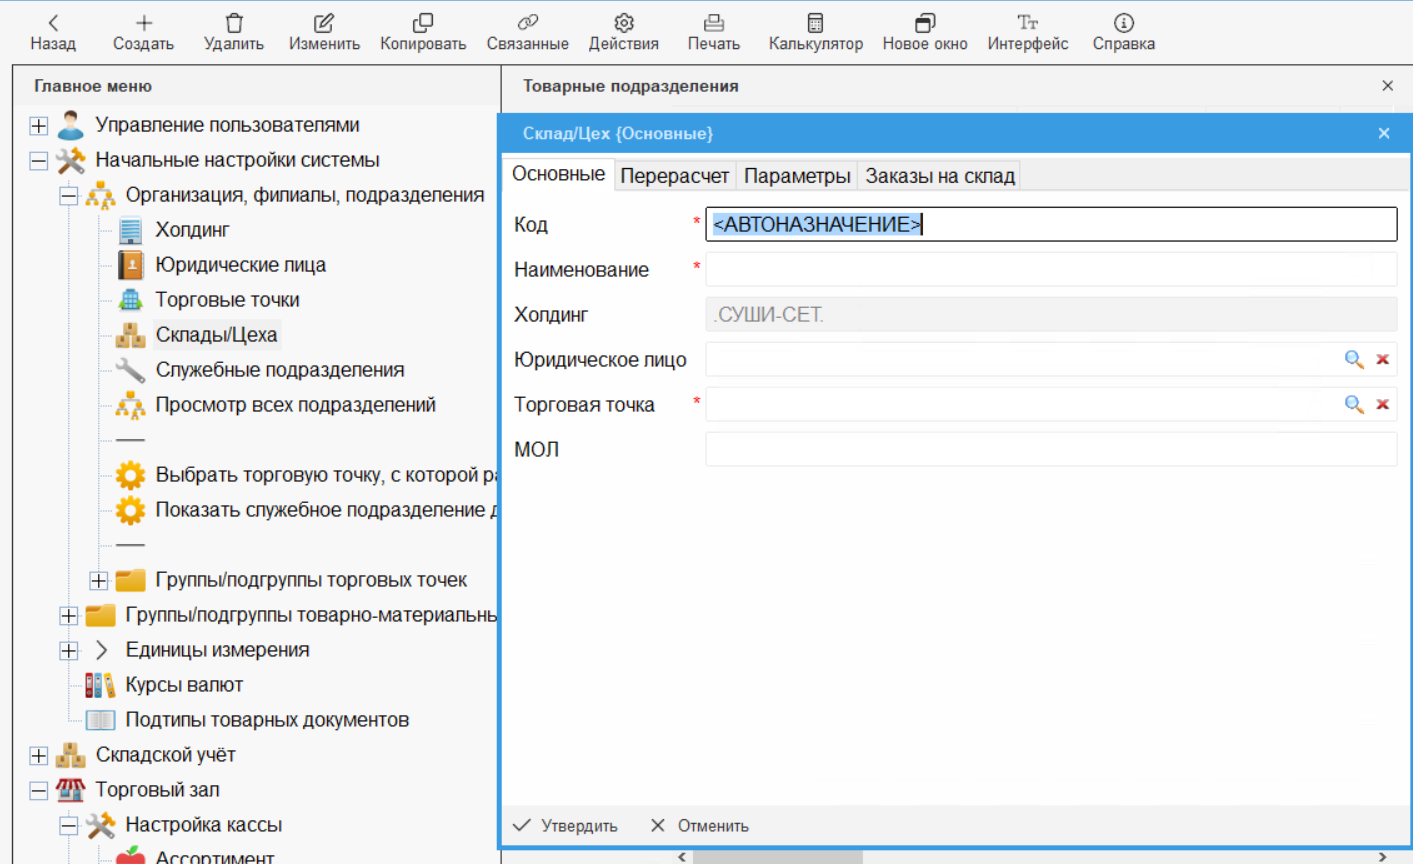
Task: Expand Управление пользователями tree node
Action: click(39, 126)
